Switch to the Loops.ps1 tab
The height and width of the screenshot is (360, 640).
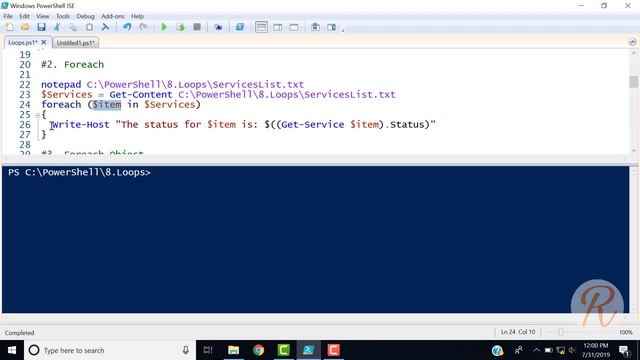pyautogui.click(x=22, y=42)
